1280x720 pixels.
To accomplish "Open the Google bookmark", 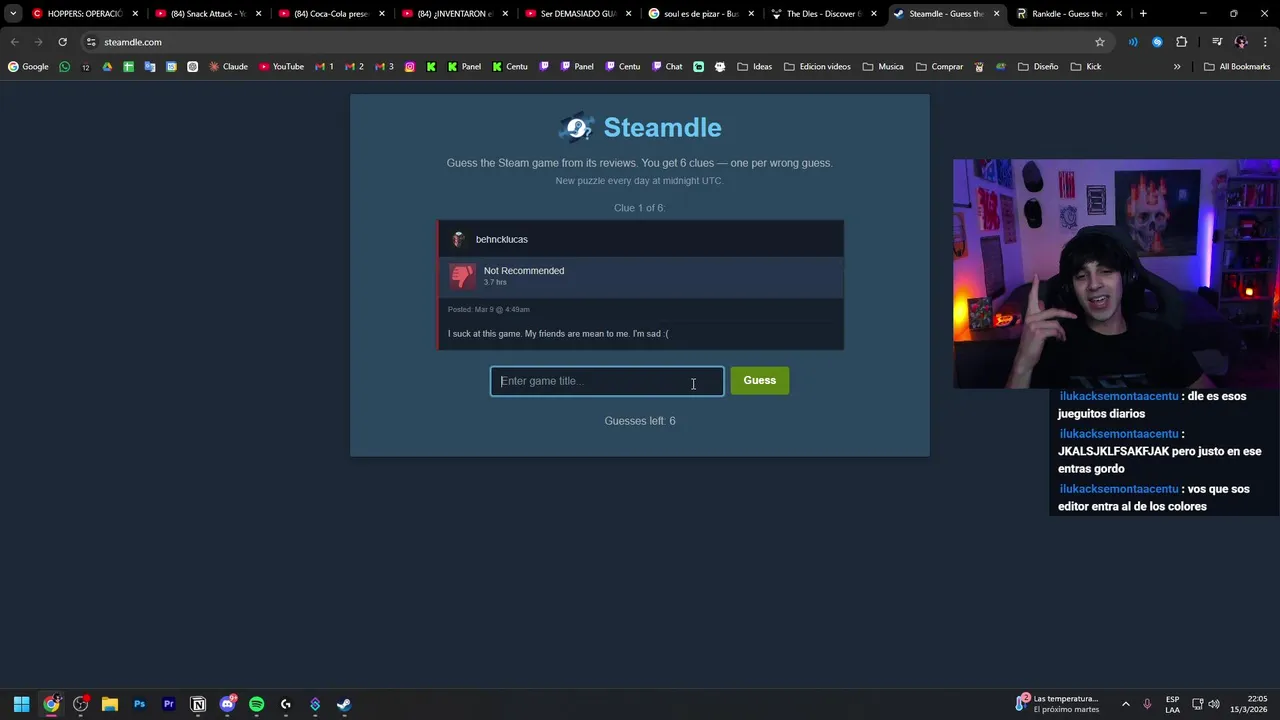I will coord(28,67).
